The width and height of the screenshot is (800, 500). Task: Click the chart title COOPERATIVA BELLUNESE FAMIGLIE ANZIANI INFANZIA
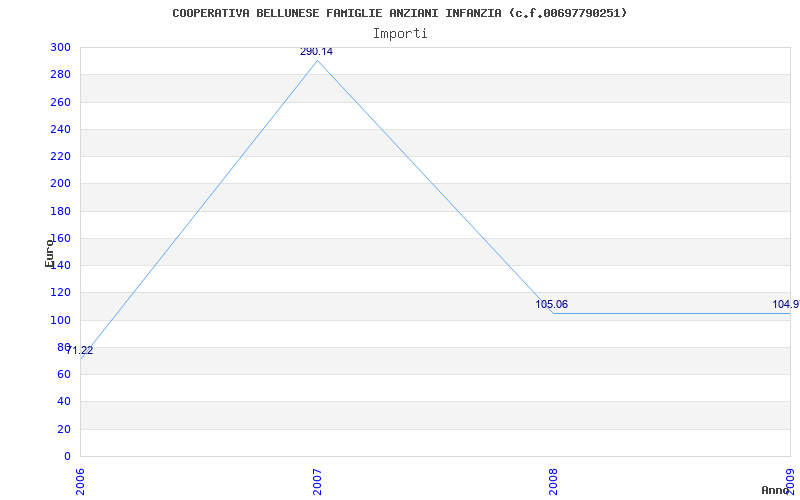(x=399, y=13)
